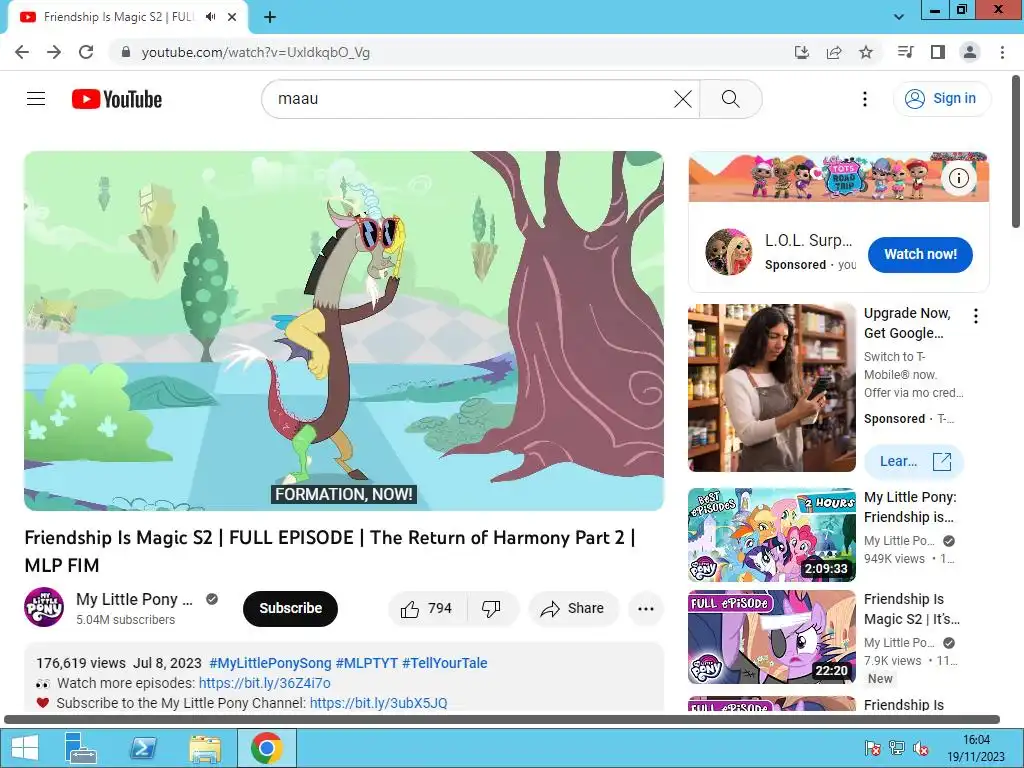View site information lock icon

click(126, 52)
